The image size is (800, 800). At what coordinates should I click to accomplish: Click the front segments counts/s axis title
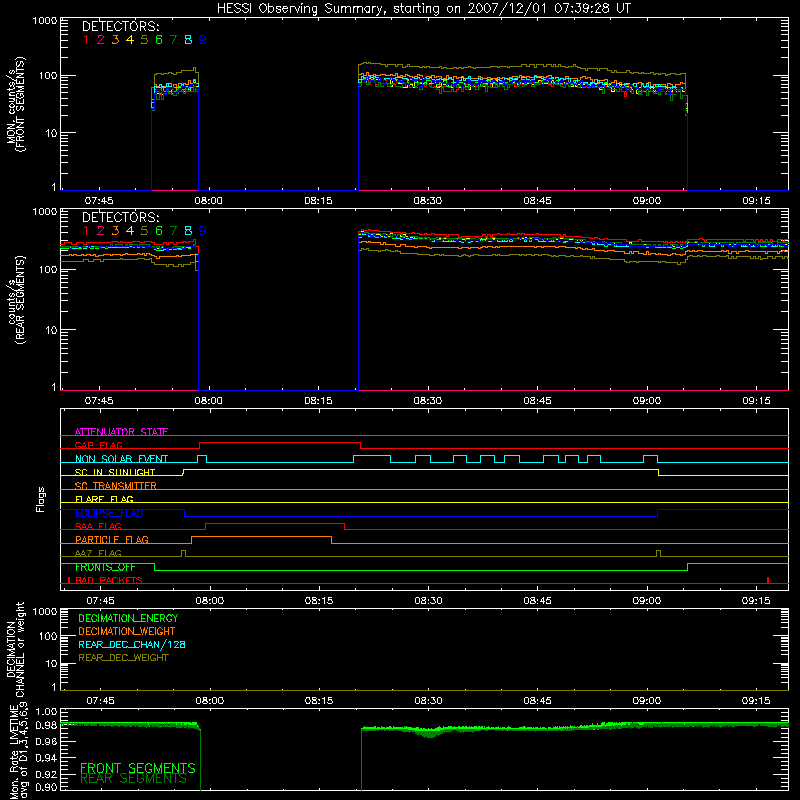[15, 104]
